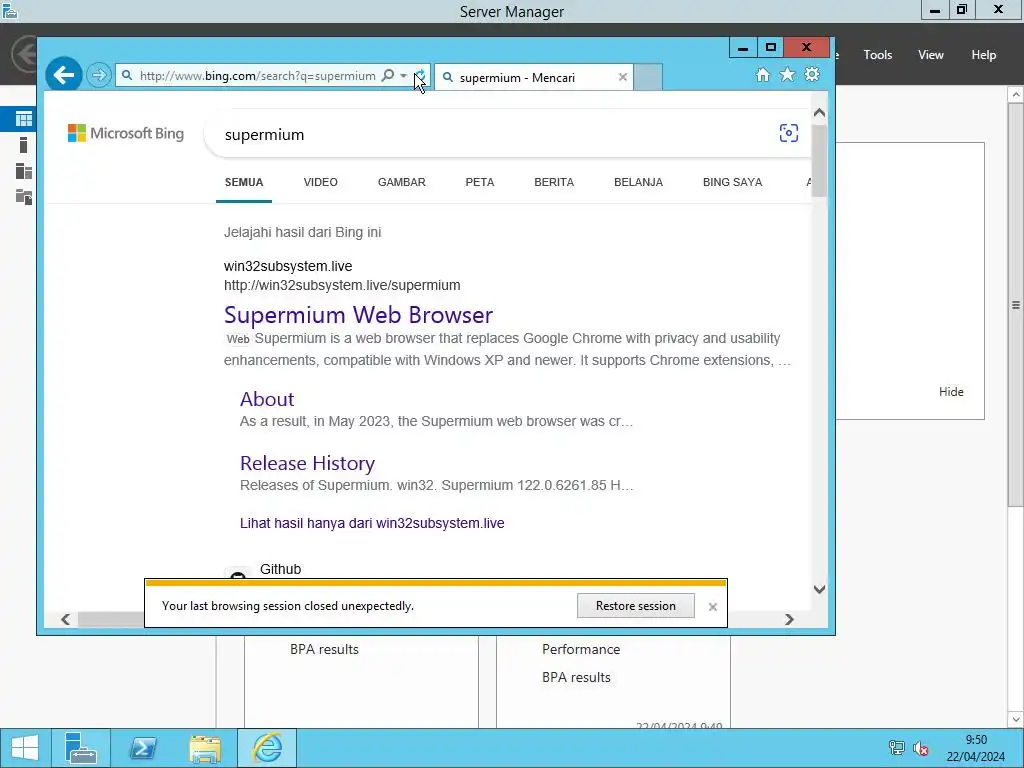
Task: Open Server Manager from the taskbar
Action: click(x=81, y=748)
